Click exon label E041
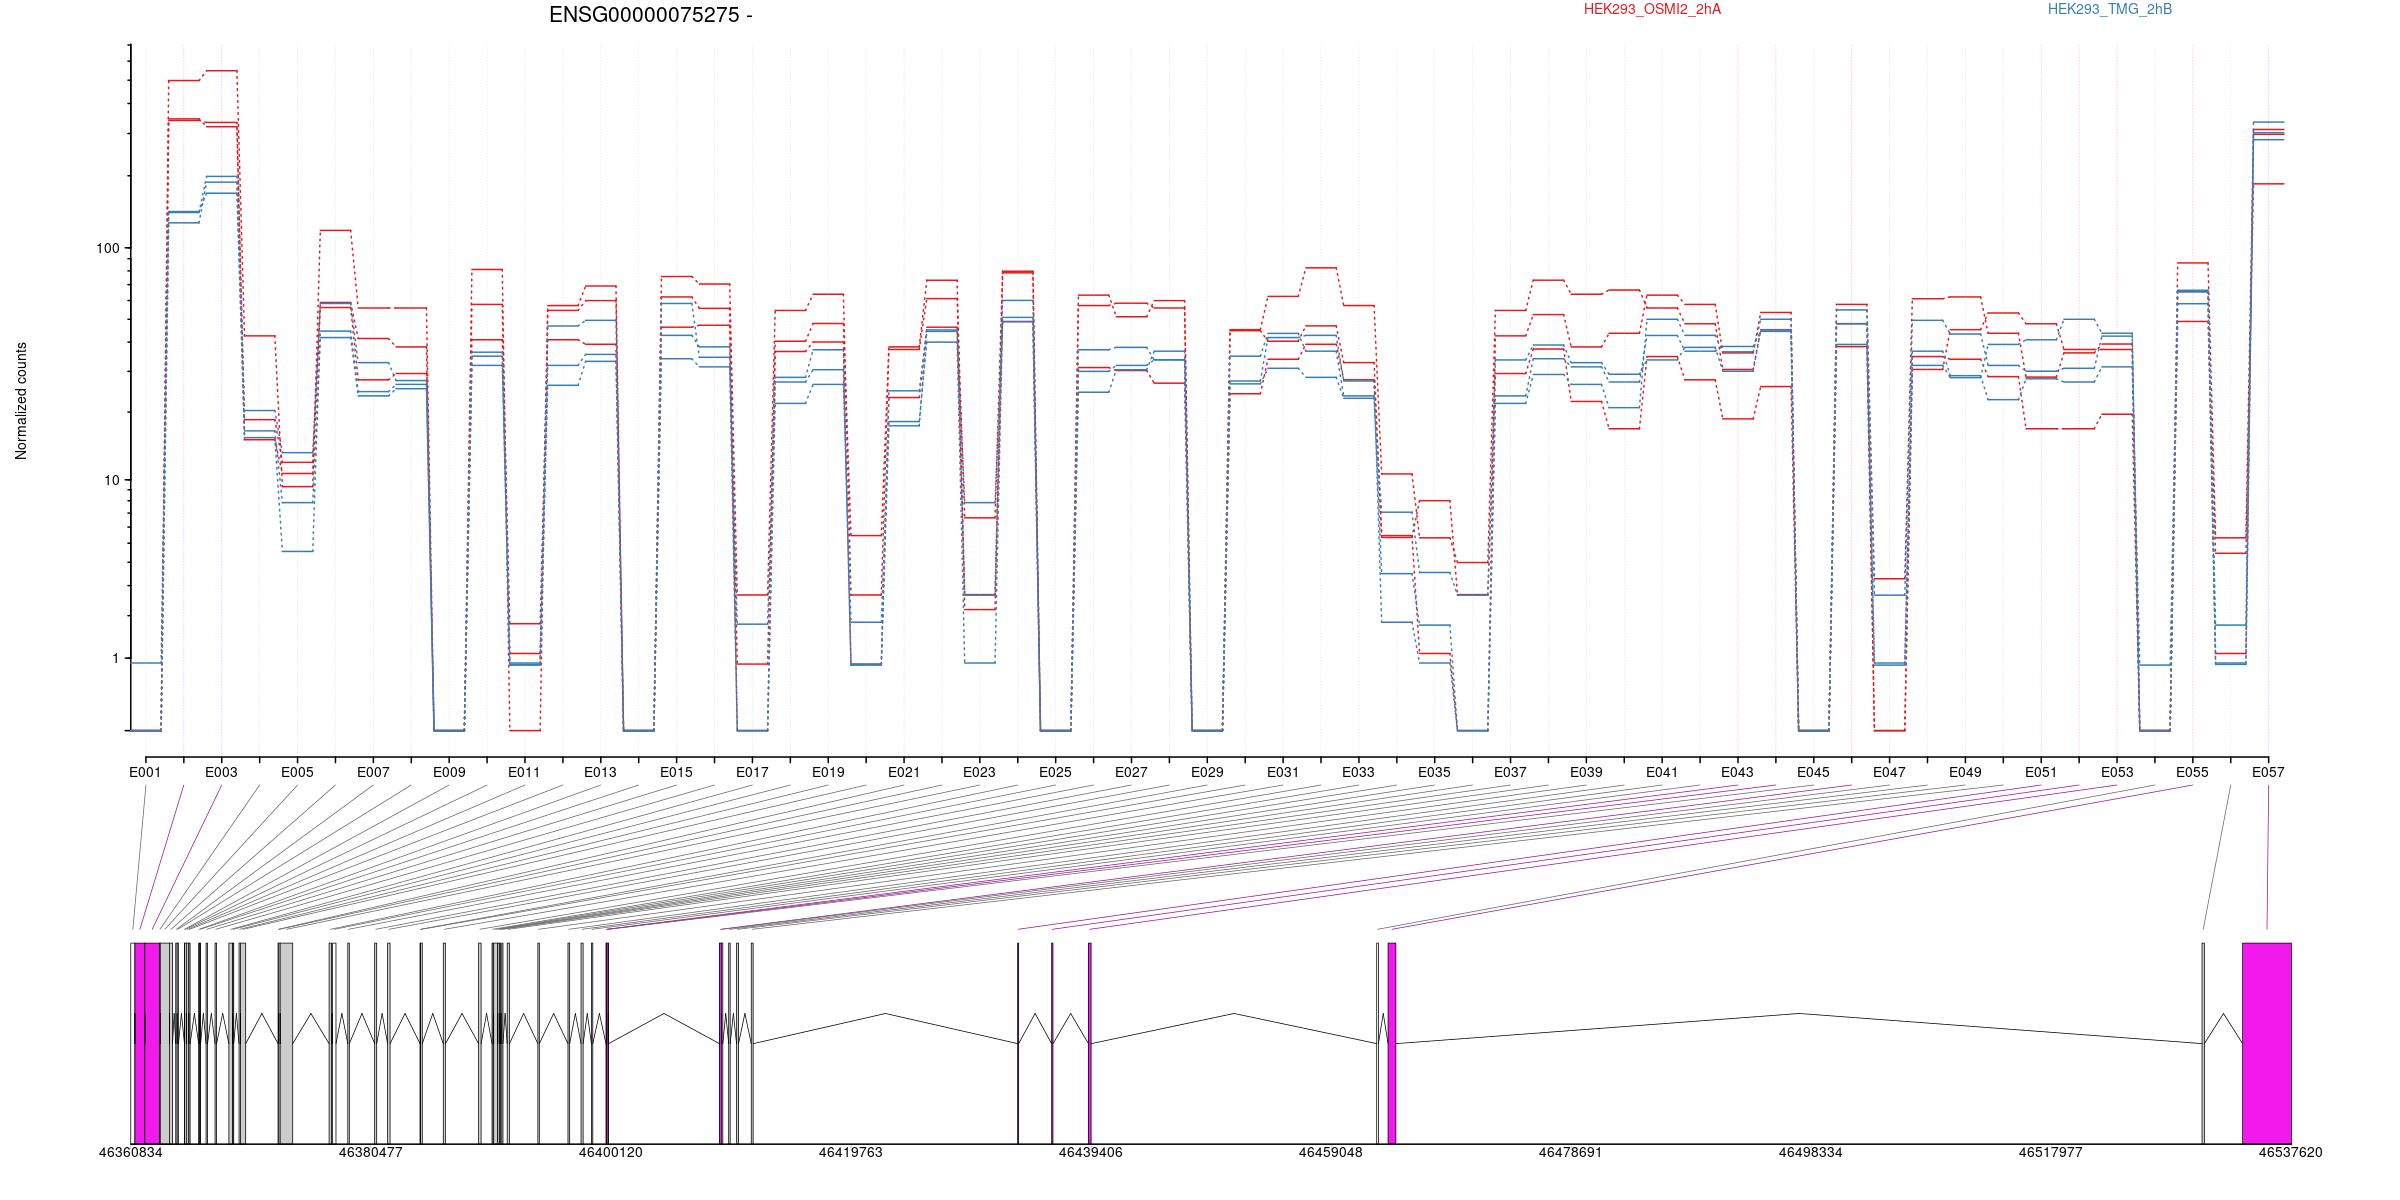The image size is (2400, 1200). click(x=1662, y=772)
